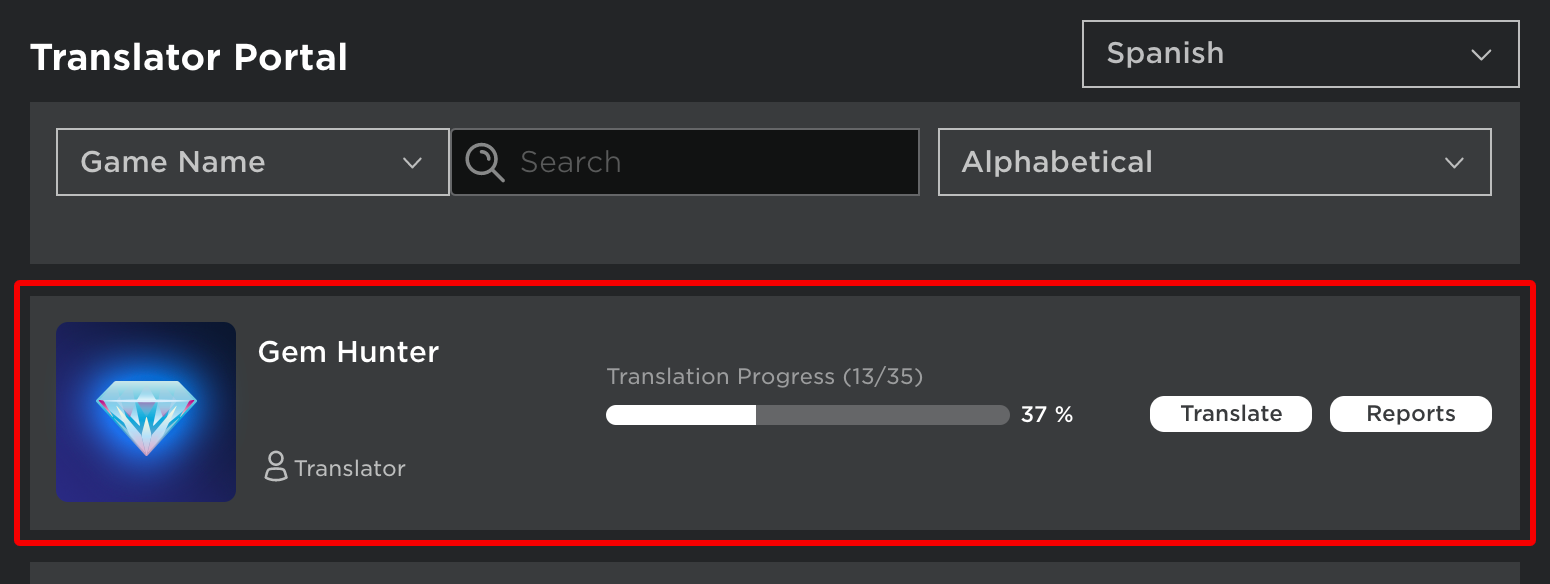Click the Game Name chevron arrow
The image size is (1550, 584).
pos(412,163)
